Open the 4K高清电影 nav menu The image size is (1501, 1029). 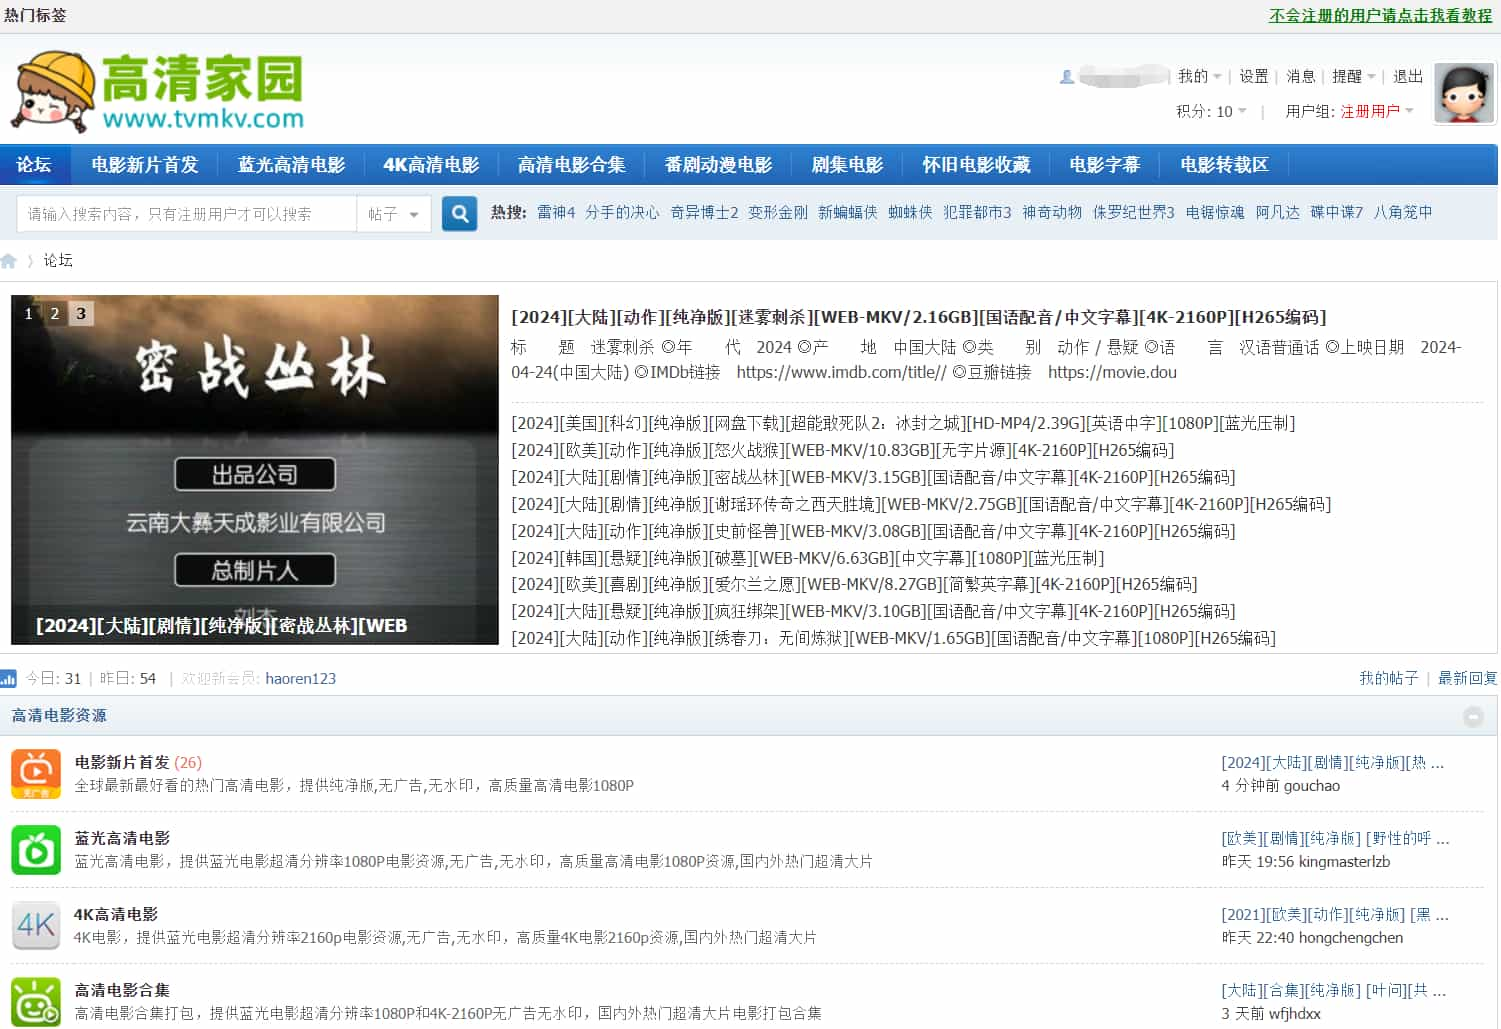[431, 165]
